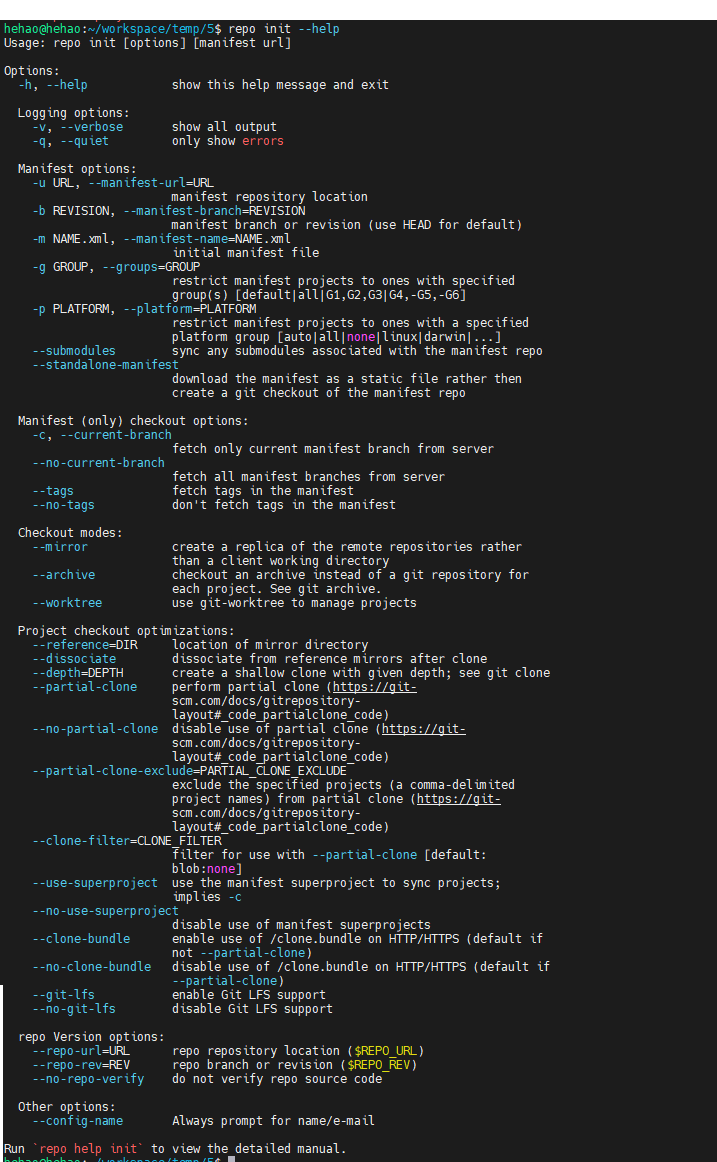Click the --standalone-manifest option
This screenshot has width=717, height=1162.
click(105, 365)
